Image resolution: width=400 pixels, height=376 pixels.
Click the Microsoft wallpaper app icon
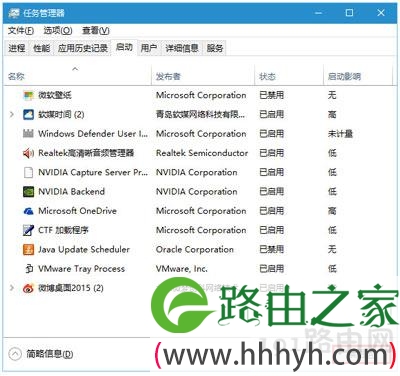(29, 95)
